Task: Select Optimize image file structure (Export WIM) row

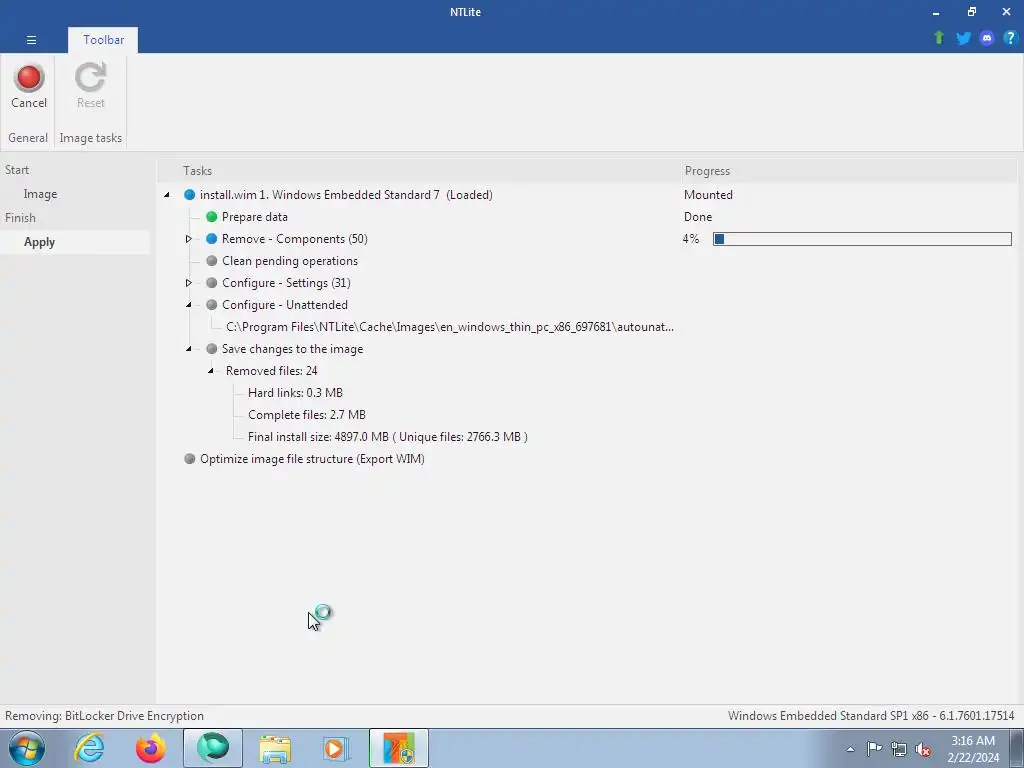Action: pyautogui.click(x=312, y=458)
